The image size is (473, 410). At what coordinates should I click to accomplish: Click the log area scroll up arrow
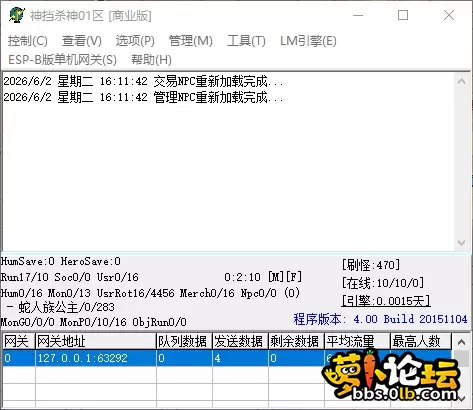(x=461, y=81)
